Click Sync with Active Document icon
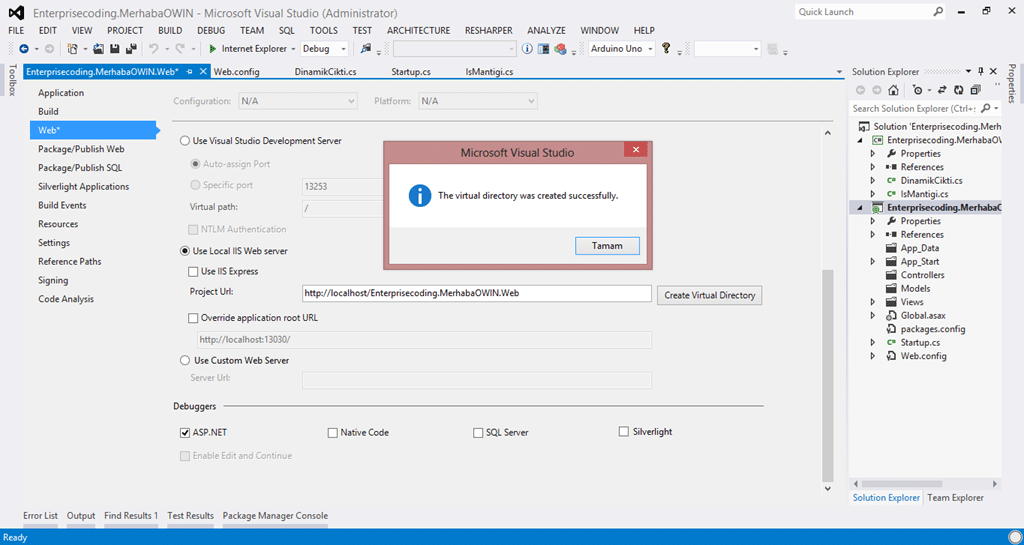The width and height of the screenshot is (1024, 545). pyautogui.click(x=942, y=90)
